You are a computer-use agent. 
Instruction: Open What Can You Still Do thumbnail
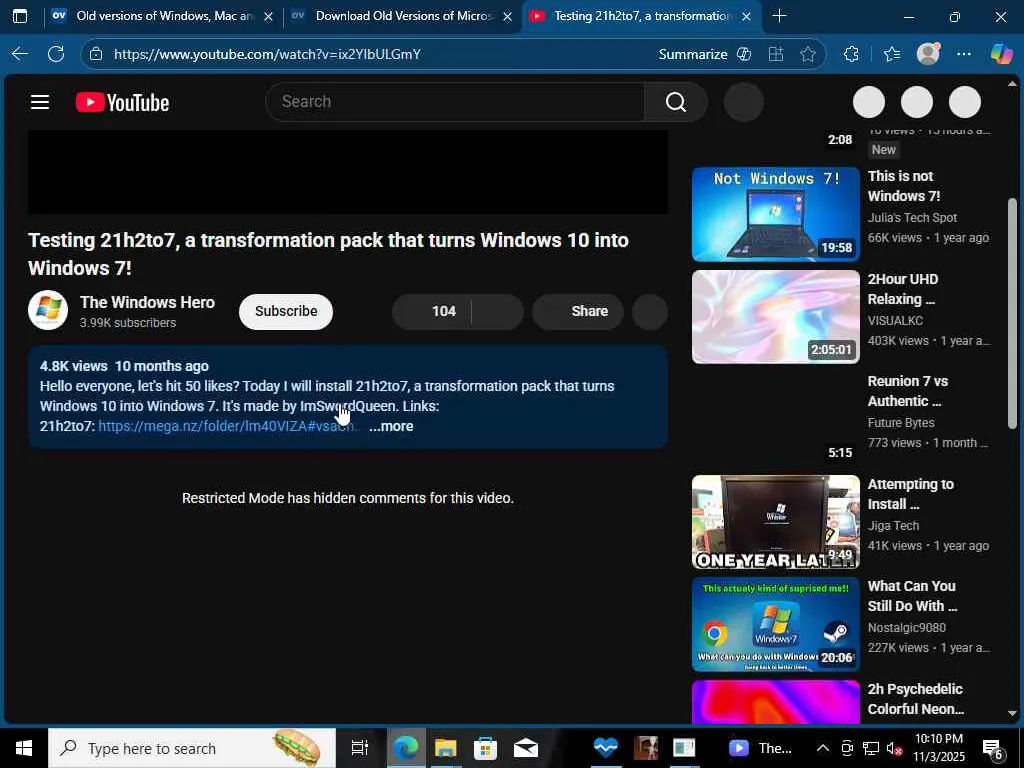(776, 624)
